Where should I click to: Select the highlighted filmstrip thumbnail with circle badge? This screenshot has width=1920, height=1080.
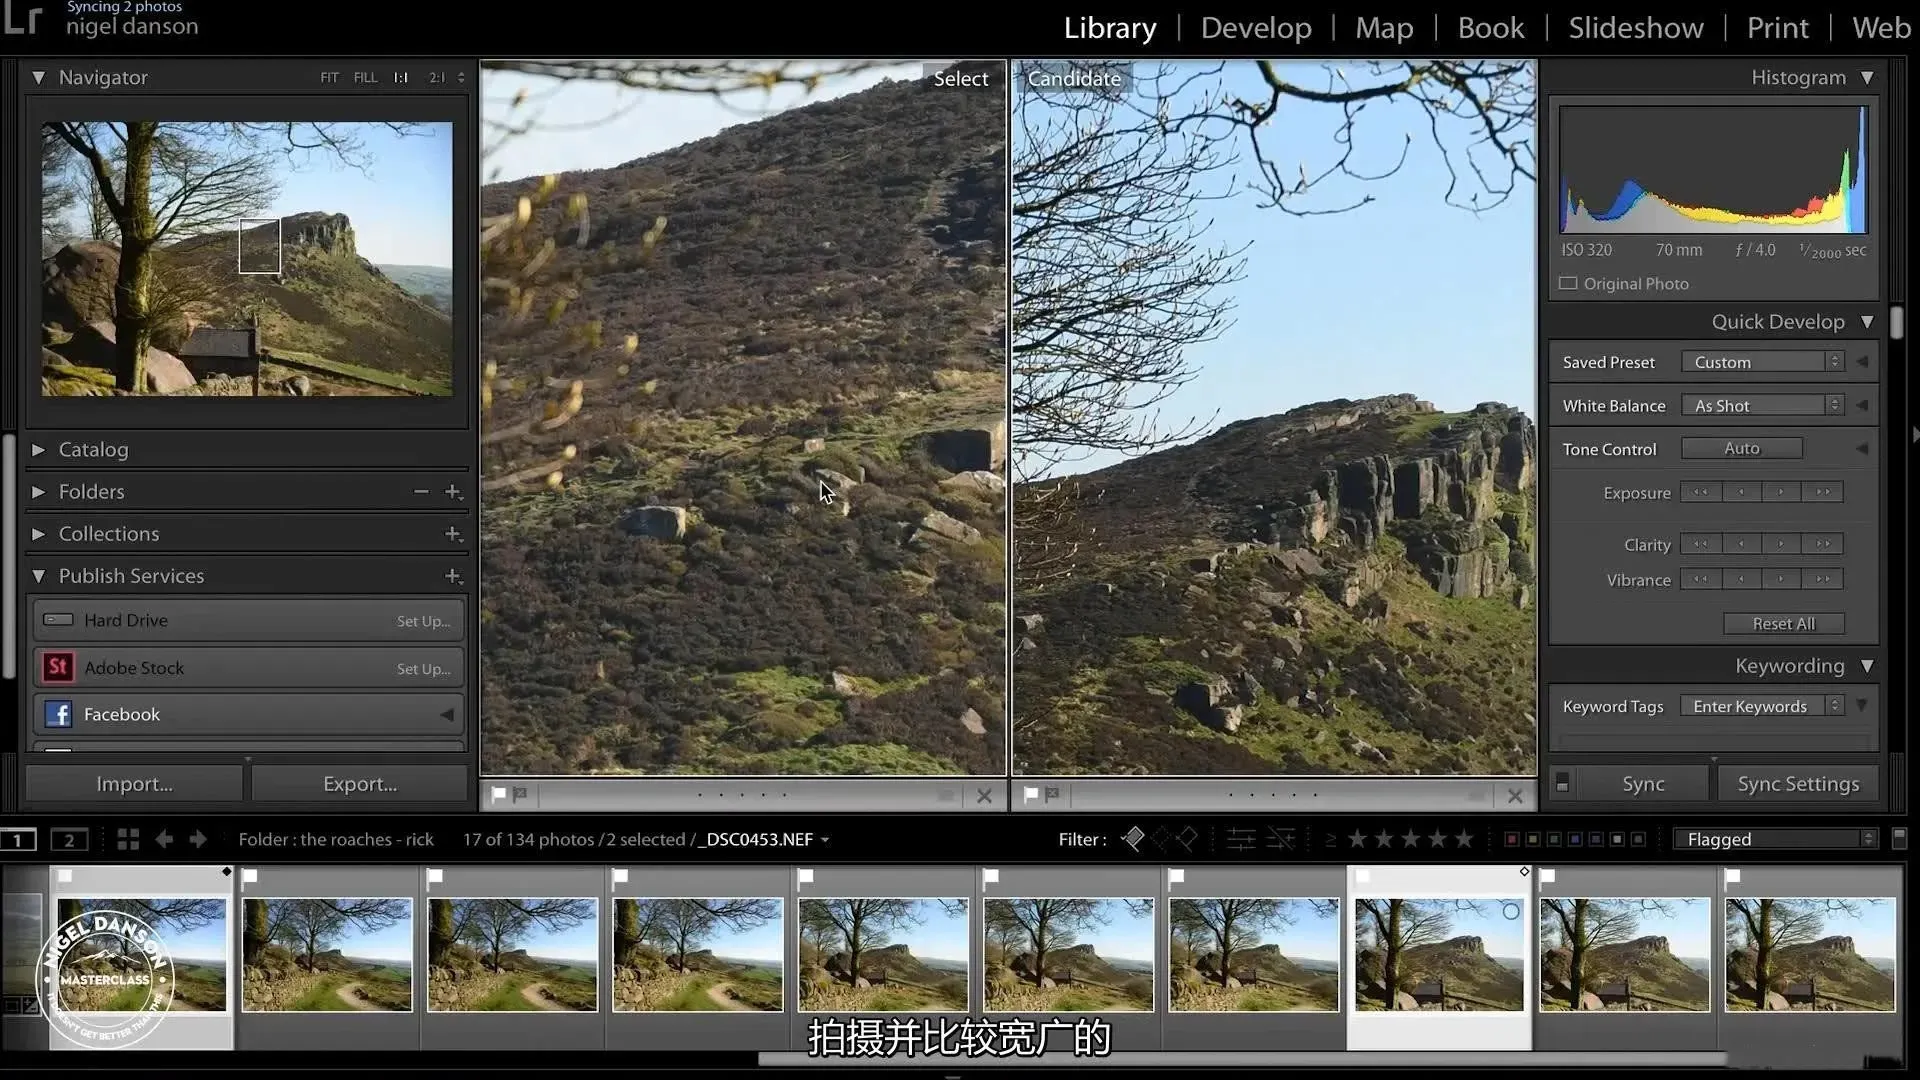click(1438, 954)
